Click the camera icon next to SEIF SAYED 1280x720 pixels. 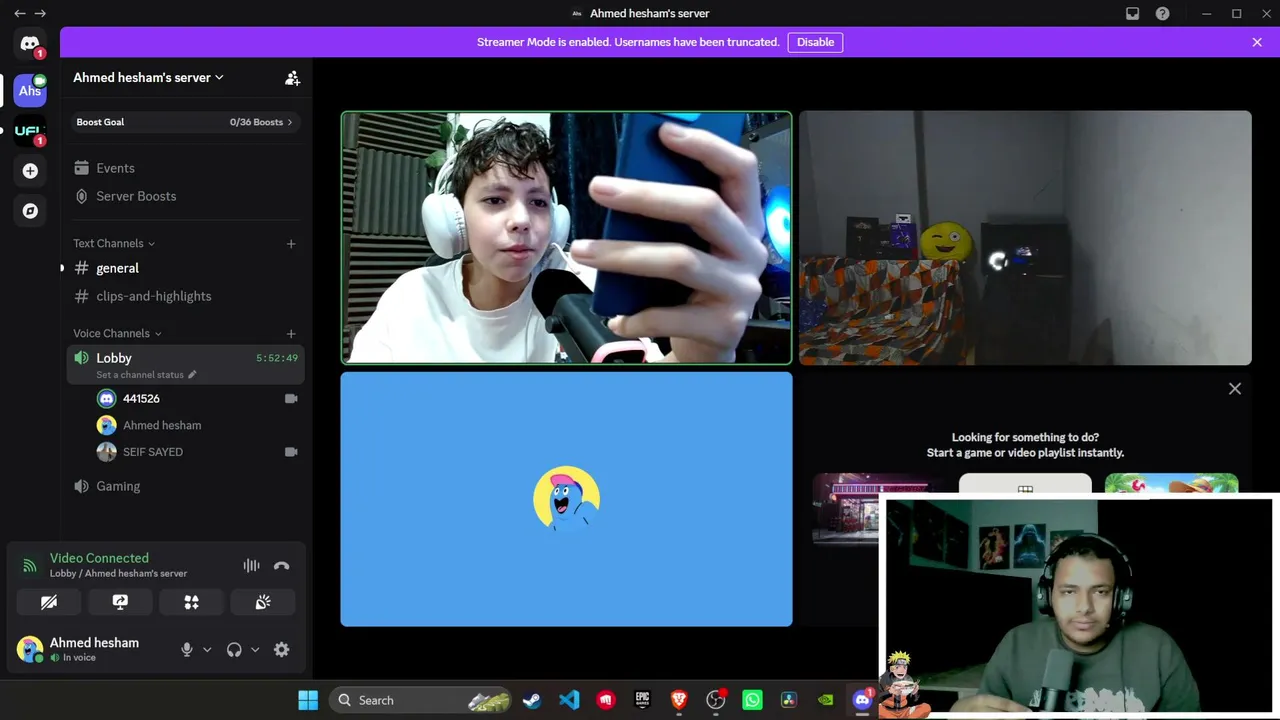pyautogui.click(x=291, y=452)
